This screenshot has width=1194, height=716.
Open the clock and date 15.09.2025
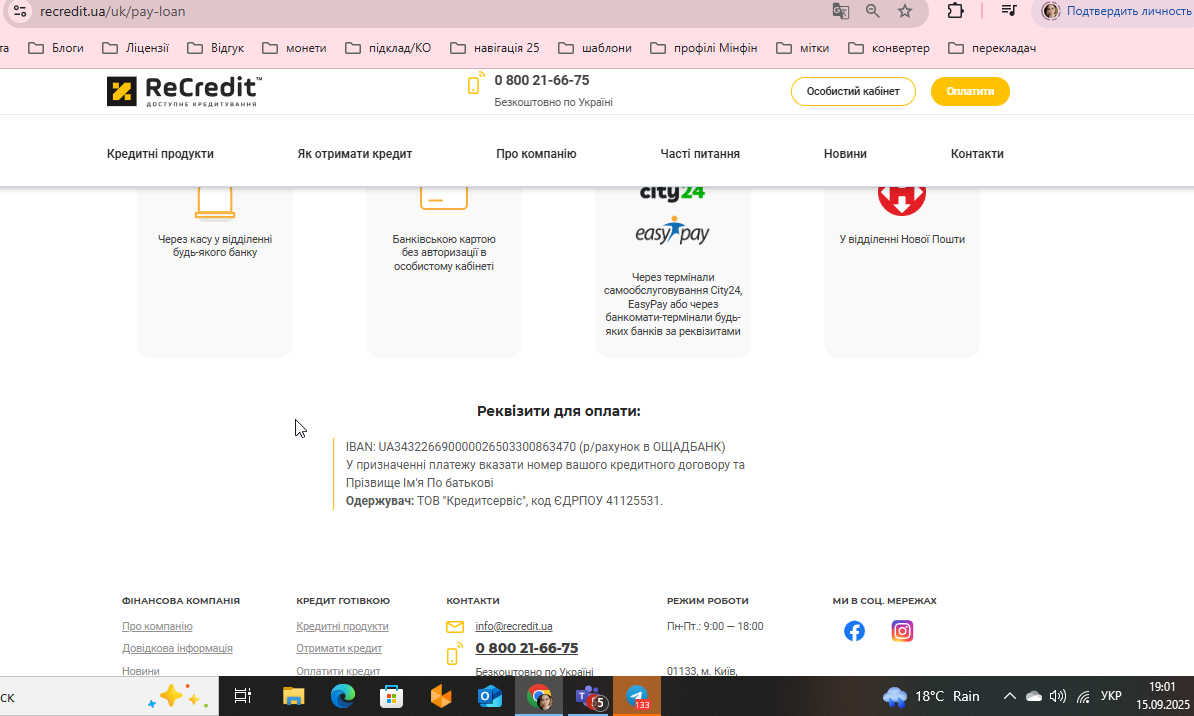coord(1162,696)
